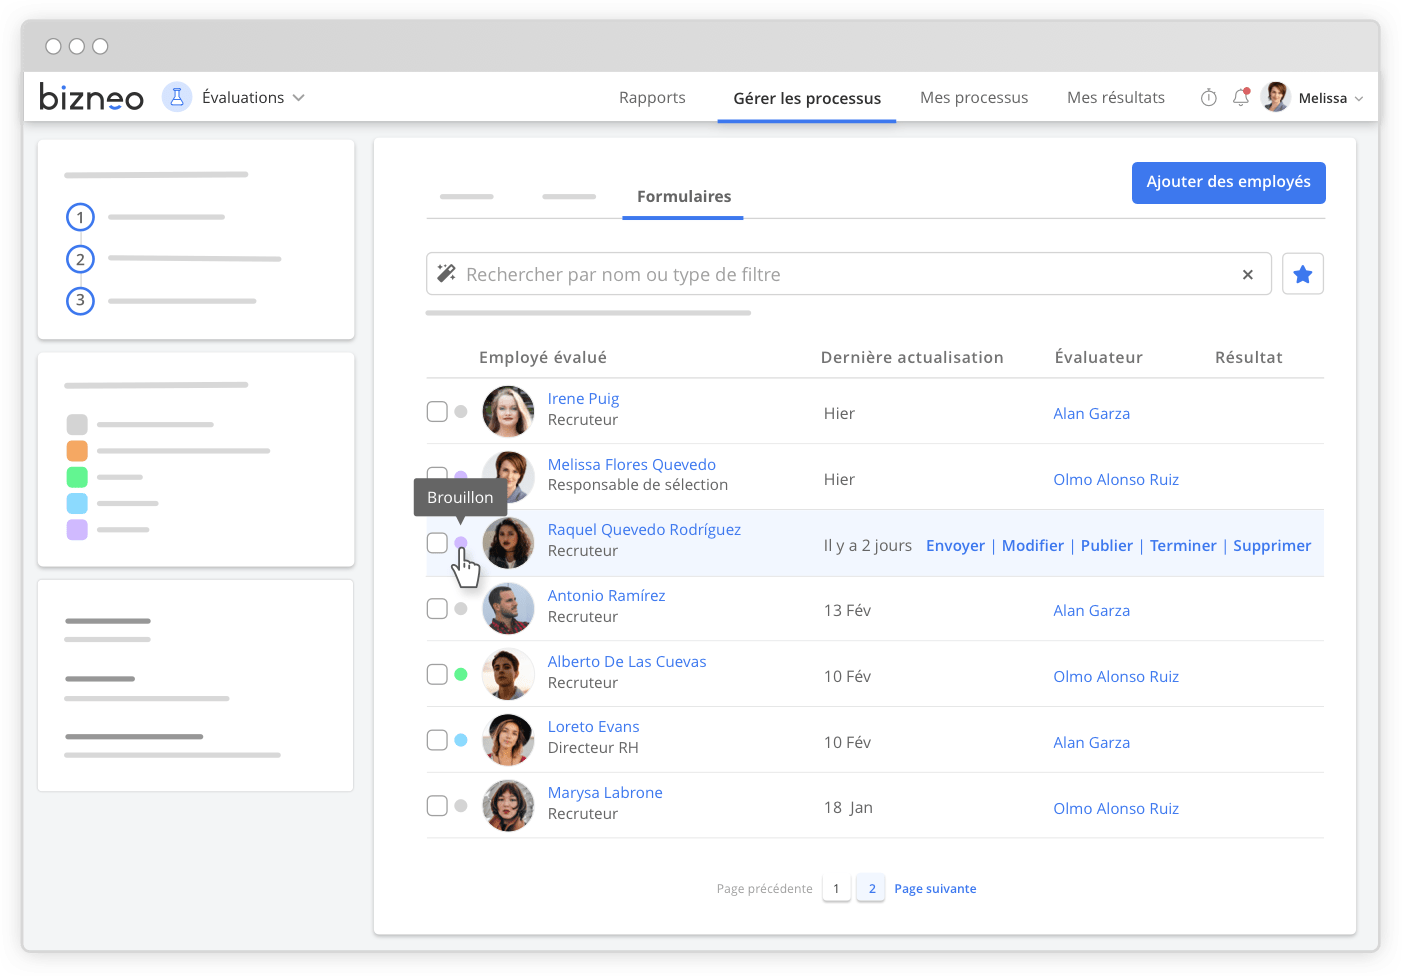
Task: Click Irene Puig's grey status dot
Action: pos(461,411)
